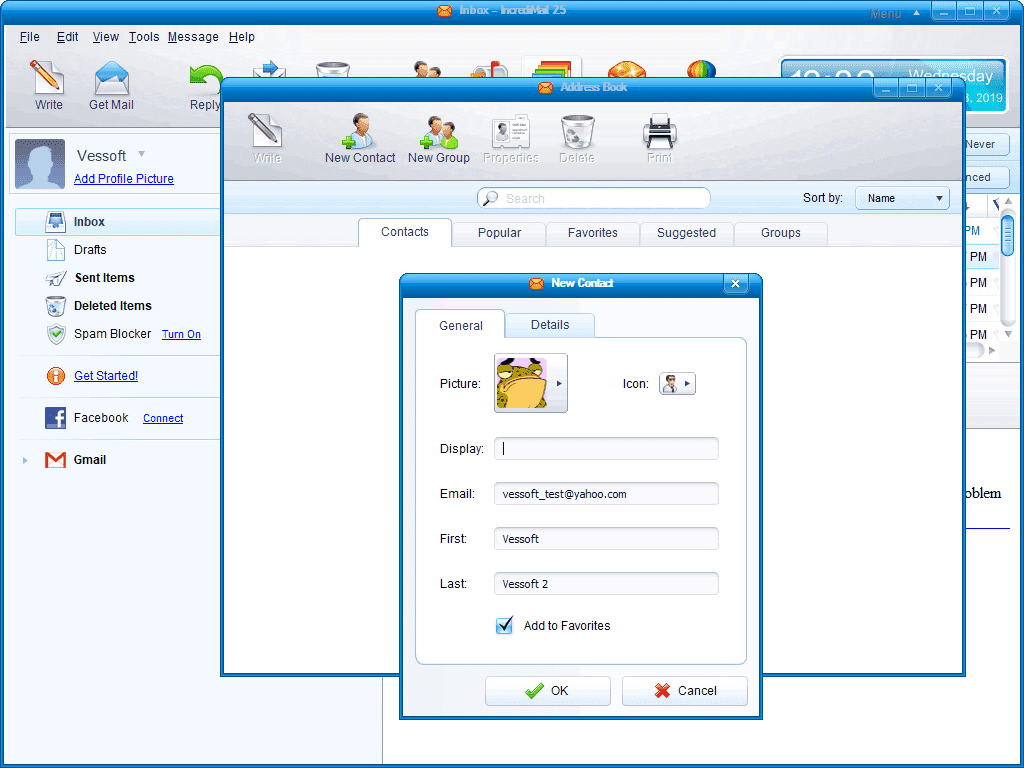
Task: Open the File menu
Action: pyautogui.click(x=29, y=37)
